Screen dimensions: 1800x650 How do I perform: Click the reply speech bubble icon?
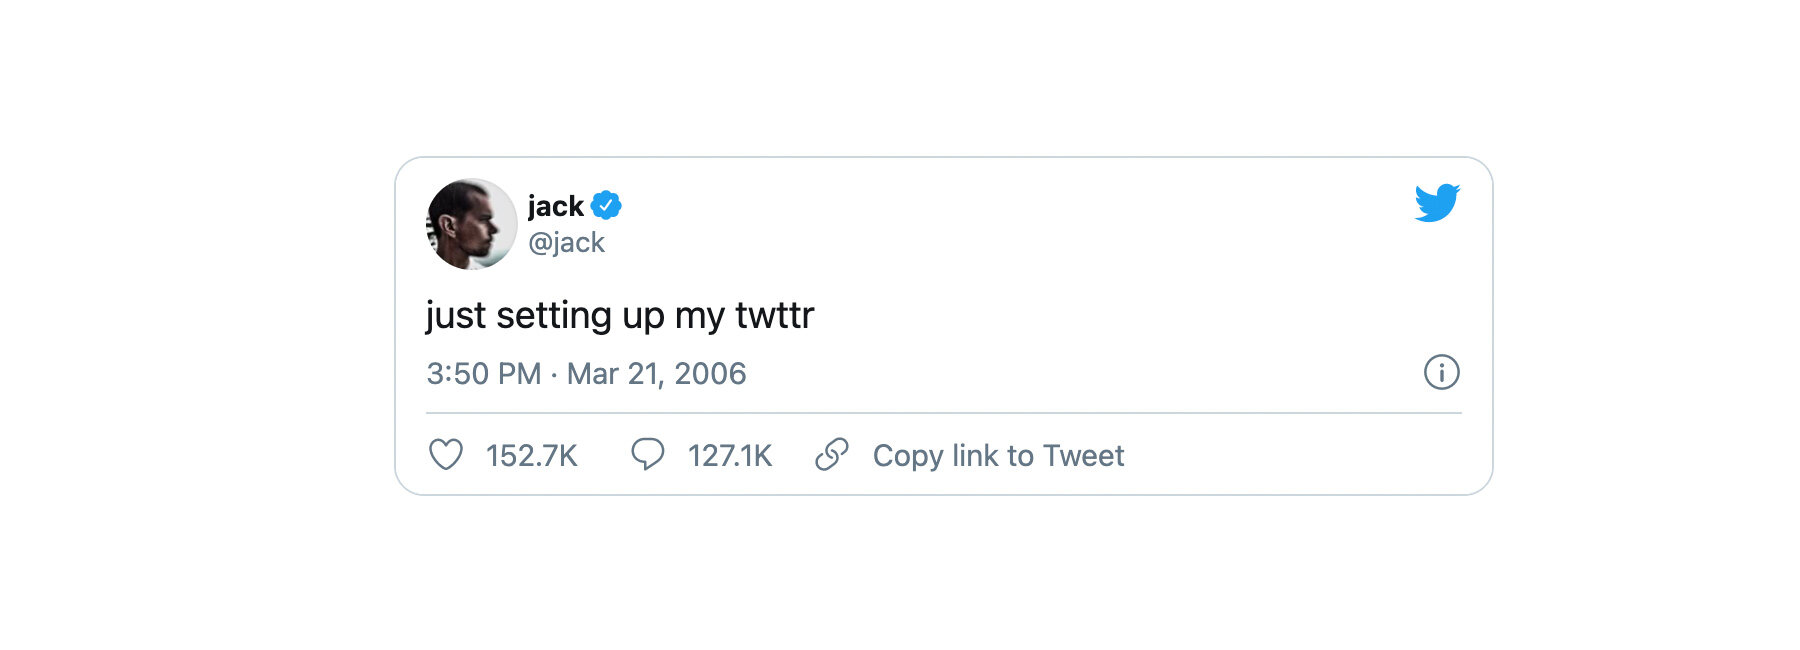[647, 454]
